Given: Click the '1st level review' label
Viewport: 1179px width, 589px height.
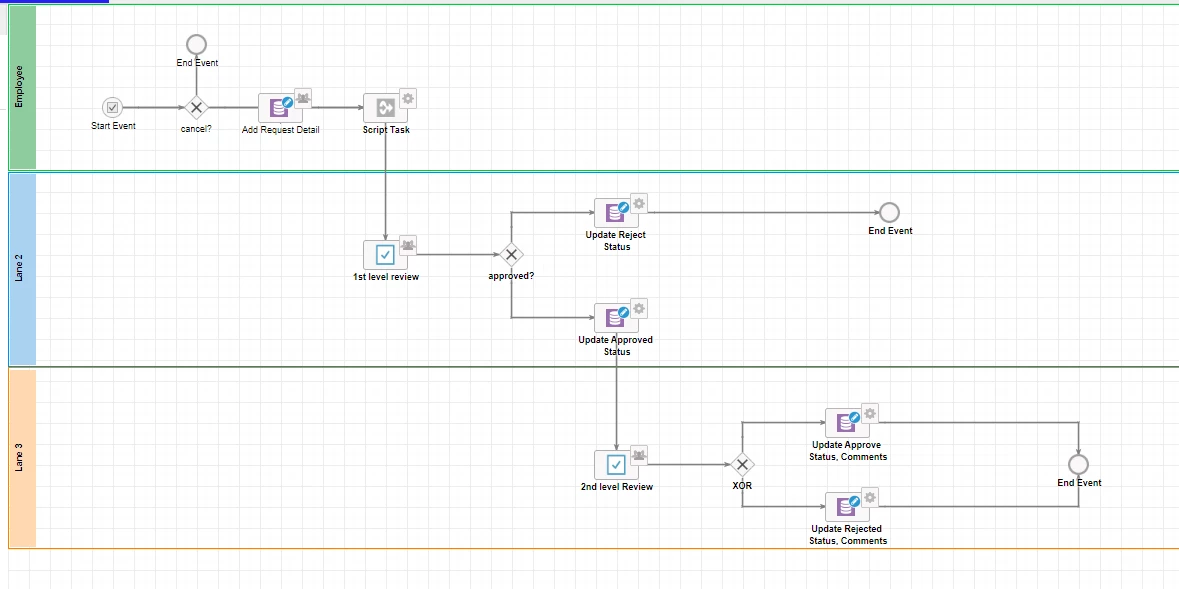Looking at the screenshot, I should 386,277.
